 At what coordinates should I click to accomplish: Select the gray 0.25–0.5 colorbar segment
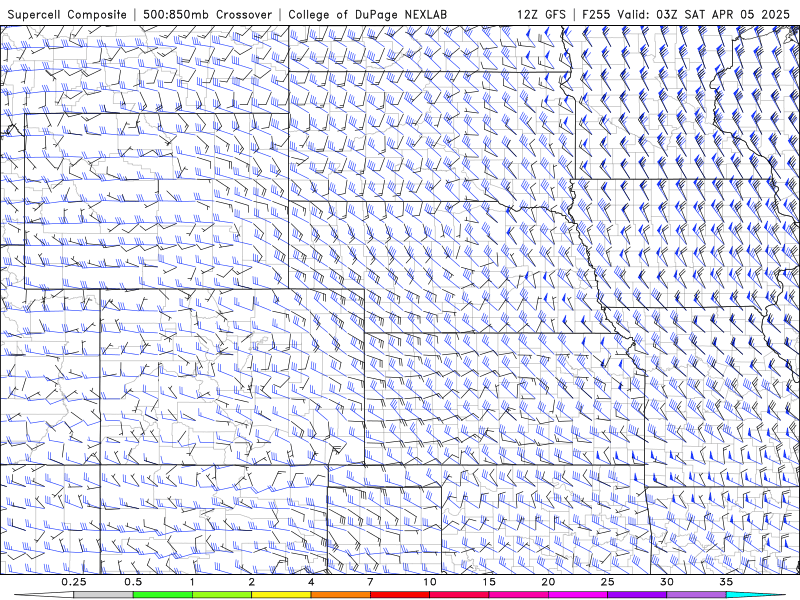pyautogui.click(x=104, y=595)
